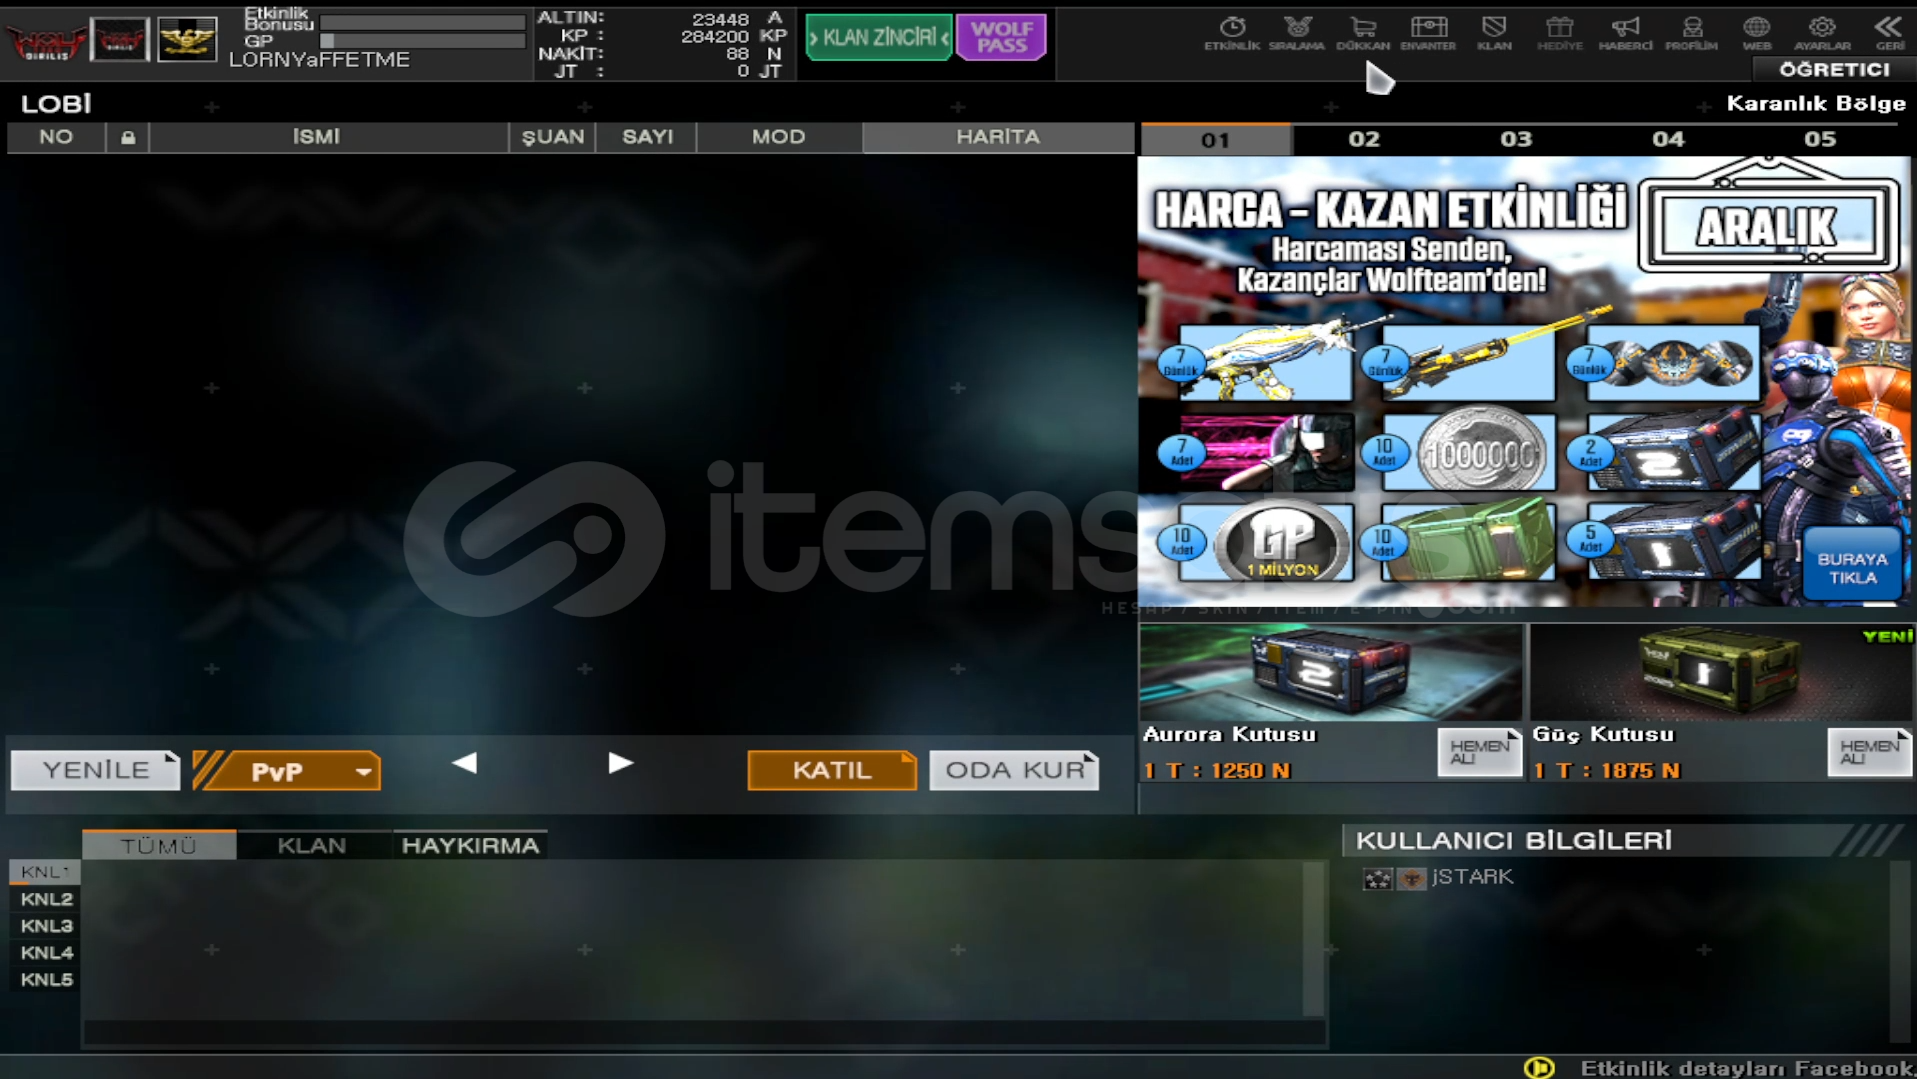Click the clan emblem next to logo
This screenshot has height=1079, width=1917.
coord(120,40)
